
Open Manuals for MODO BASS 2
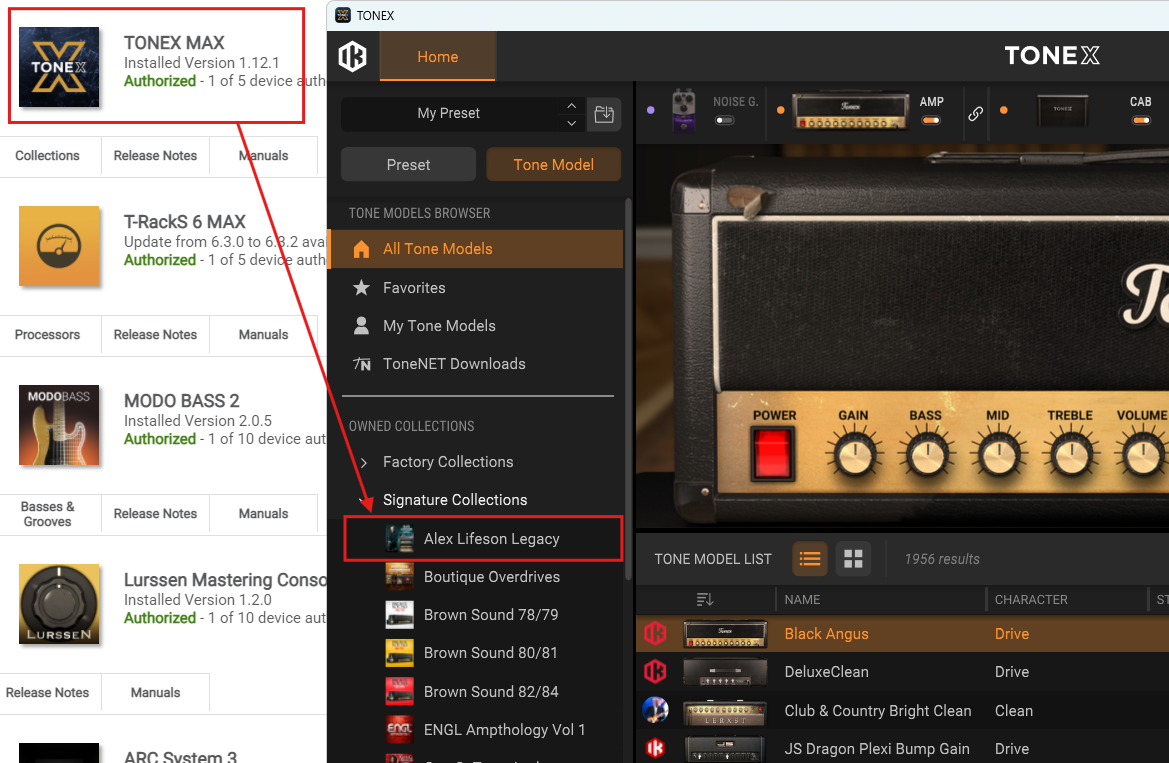pos(263,514)
